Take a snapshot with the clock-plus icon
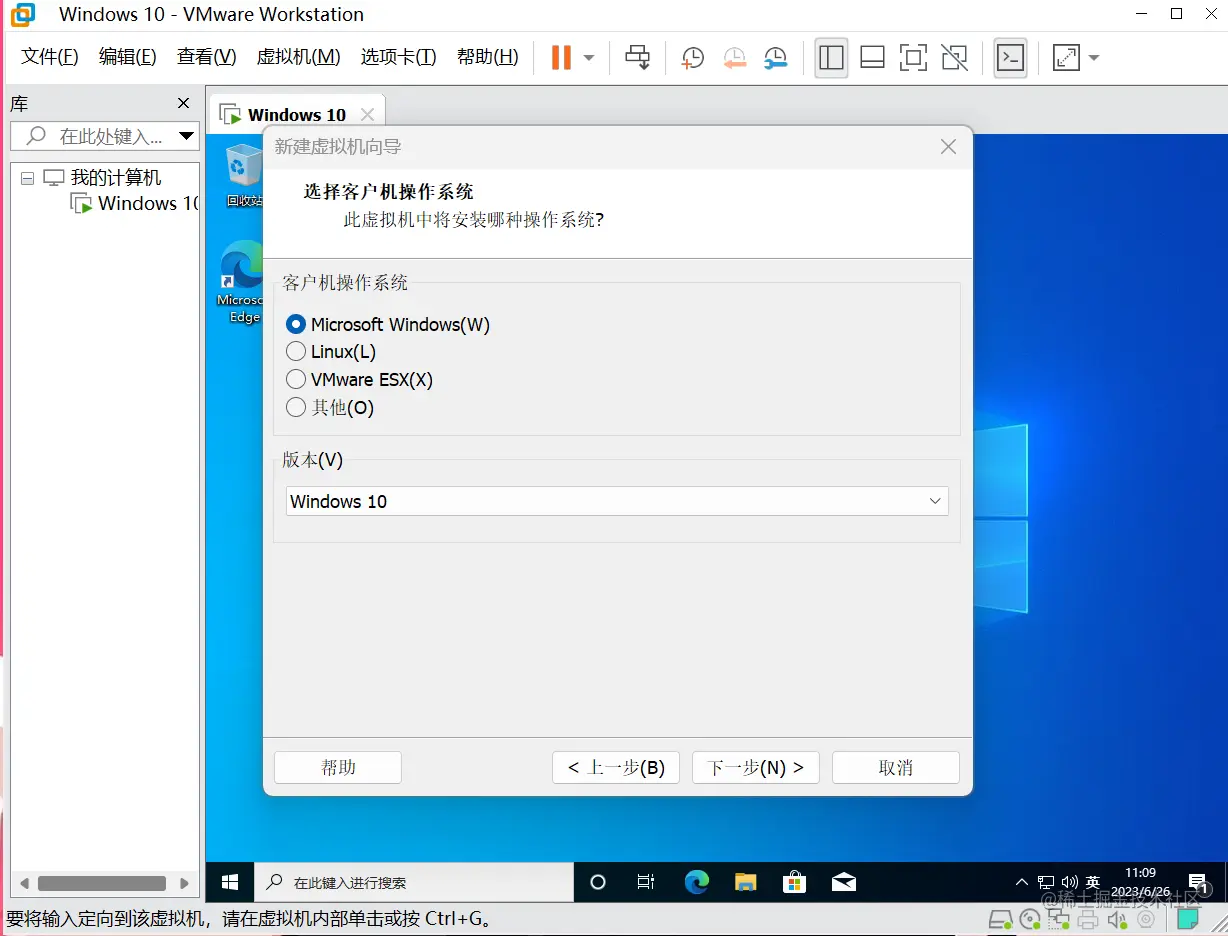Viewport: 1228px width, 936px height. coord(692,58)
